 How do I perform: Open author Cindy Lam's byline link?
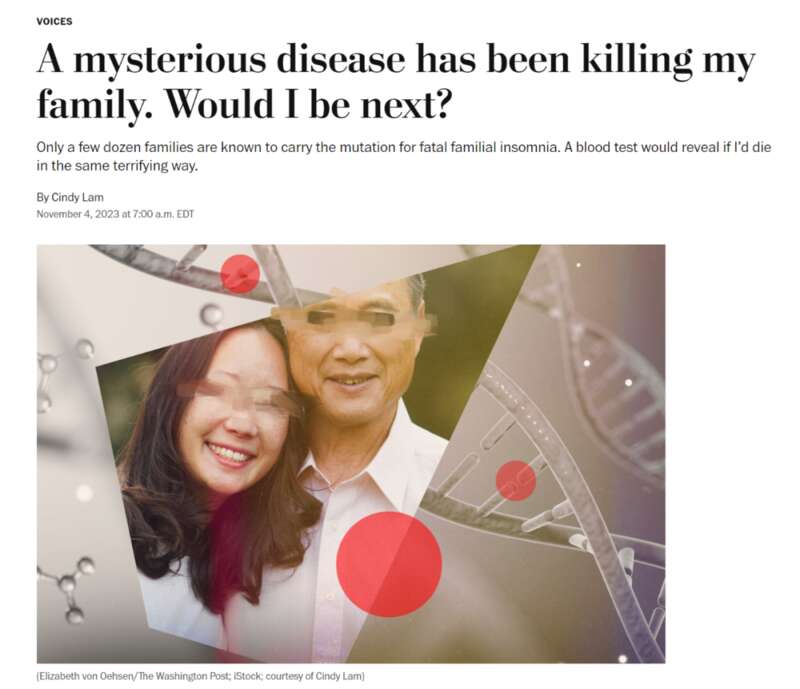(77, 198)
